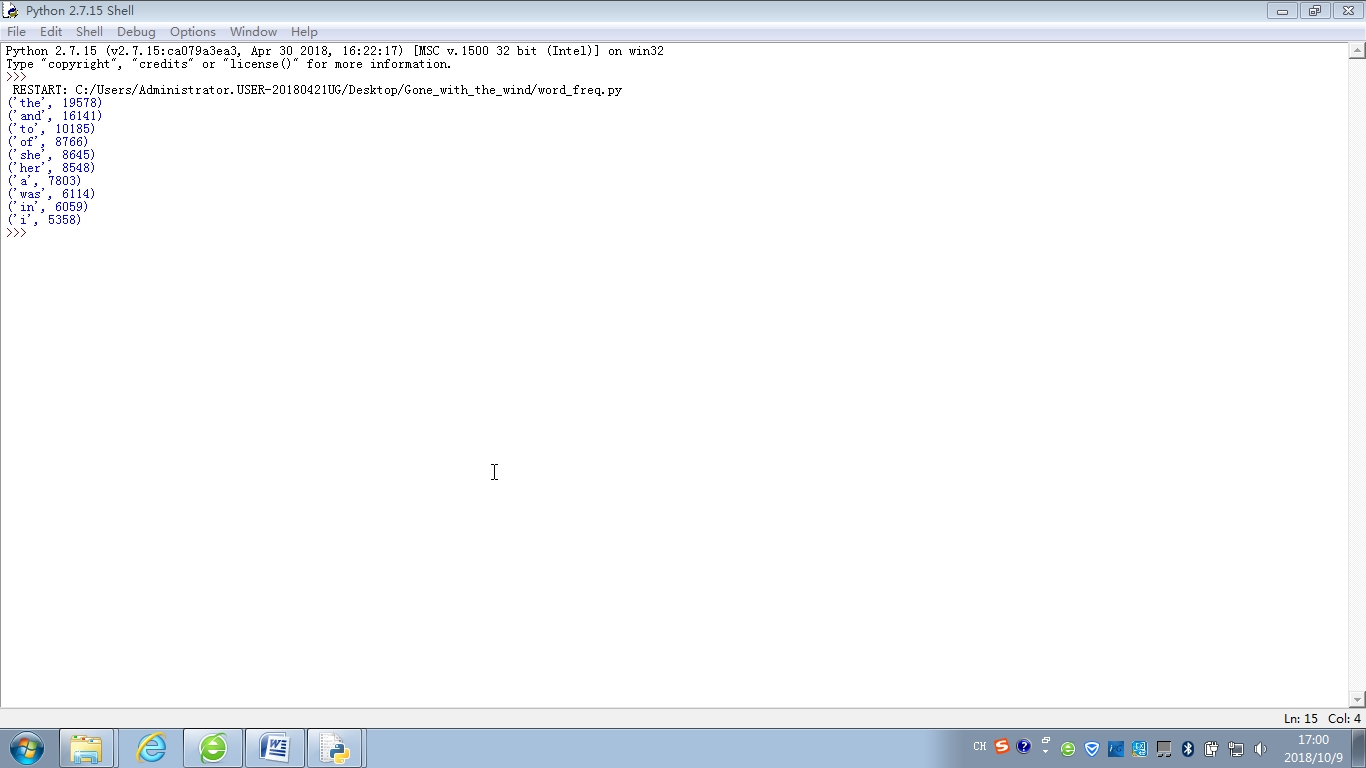Click the CH input language indicator
The height and width of the screenshot is (768, 1366).
point(980,747)
